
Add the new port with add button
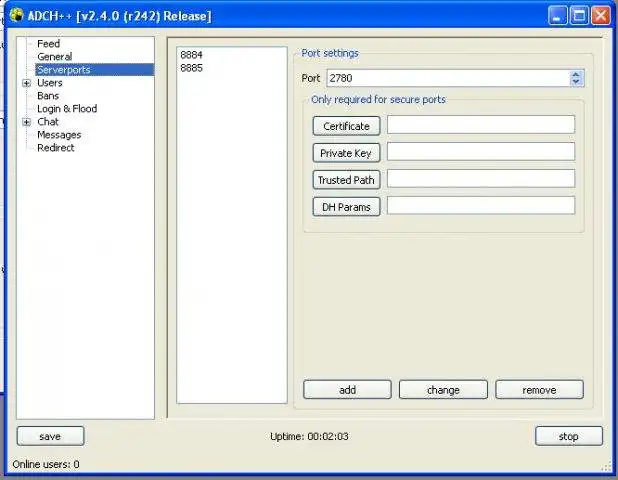(x=347, y=390)
